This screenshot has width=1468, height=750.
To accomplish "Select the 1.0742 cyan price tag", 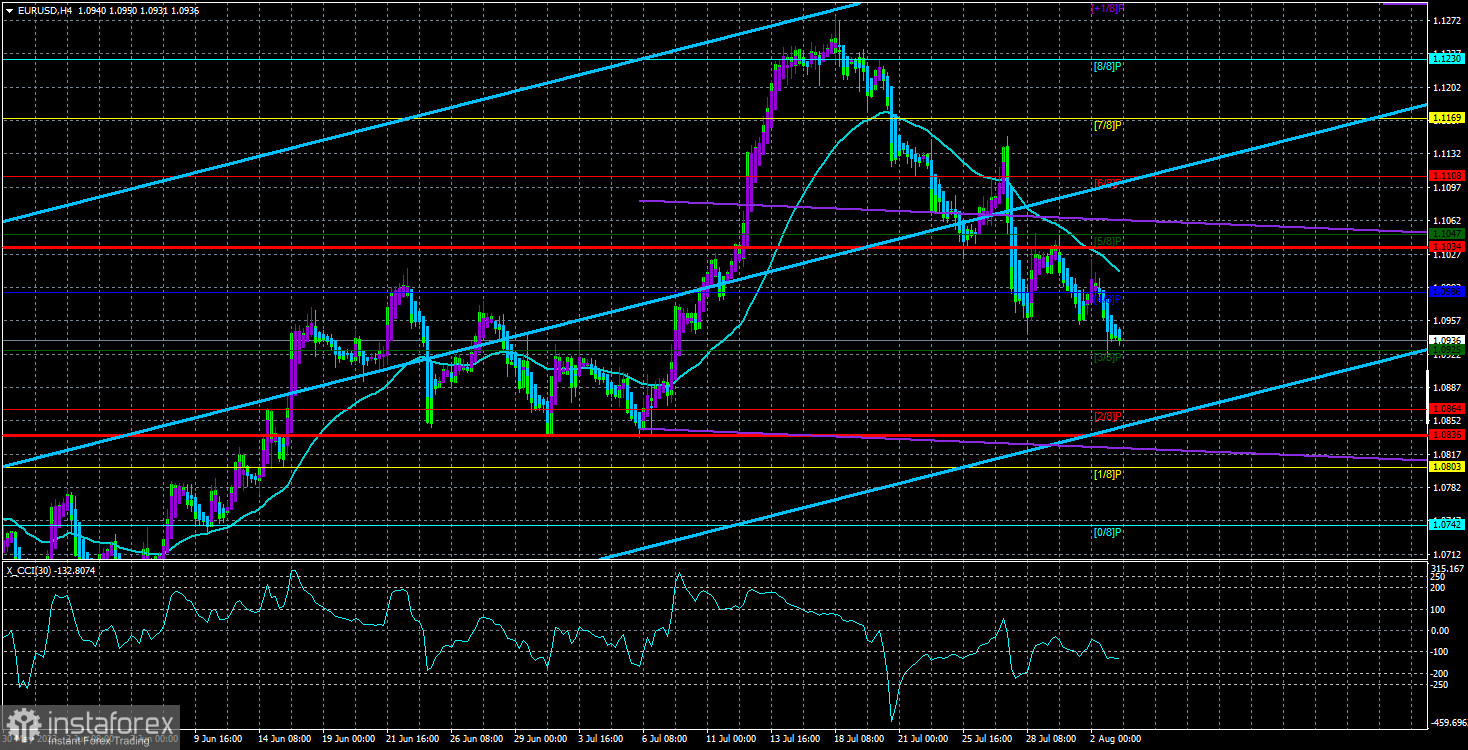I will tap(1447, 524).
